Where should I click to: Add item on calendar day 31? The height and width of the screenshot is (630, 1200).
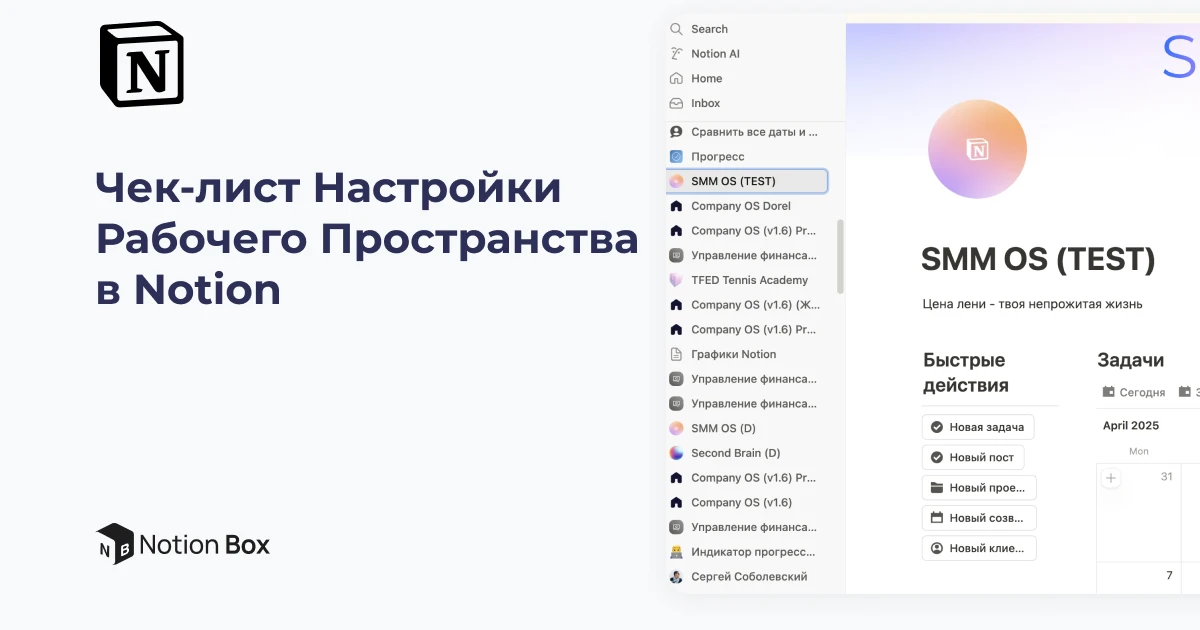[1111, 479]
